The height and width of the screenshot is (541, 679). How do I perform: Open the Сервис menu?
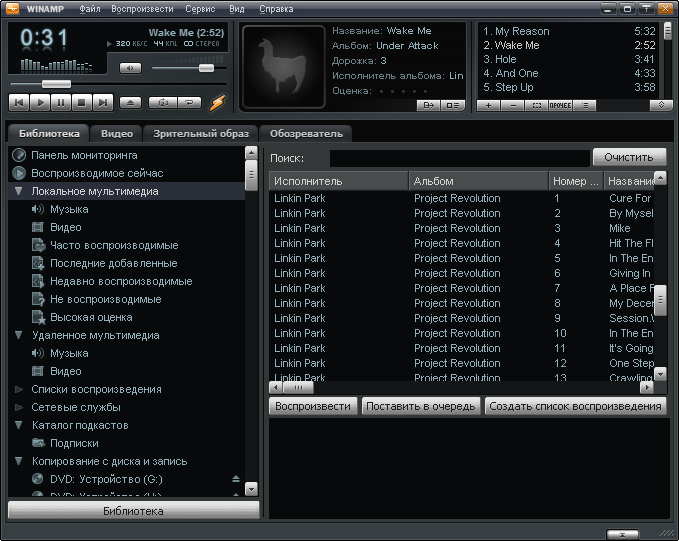199,9
